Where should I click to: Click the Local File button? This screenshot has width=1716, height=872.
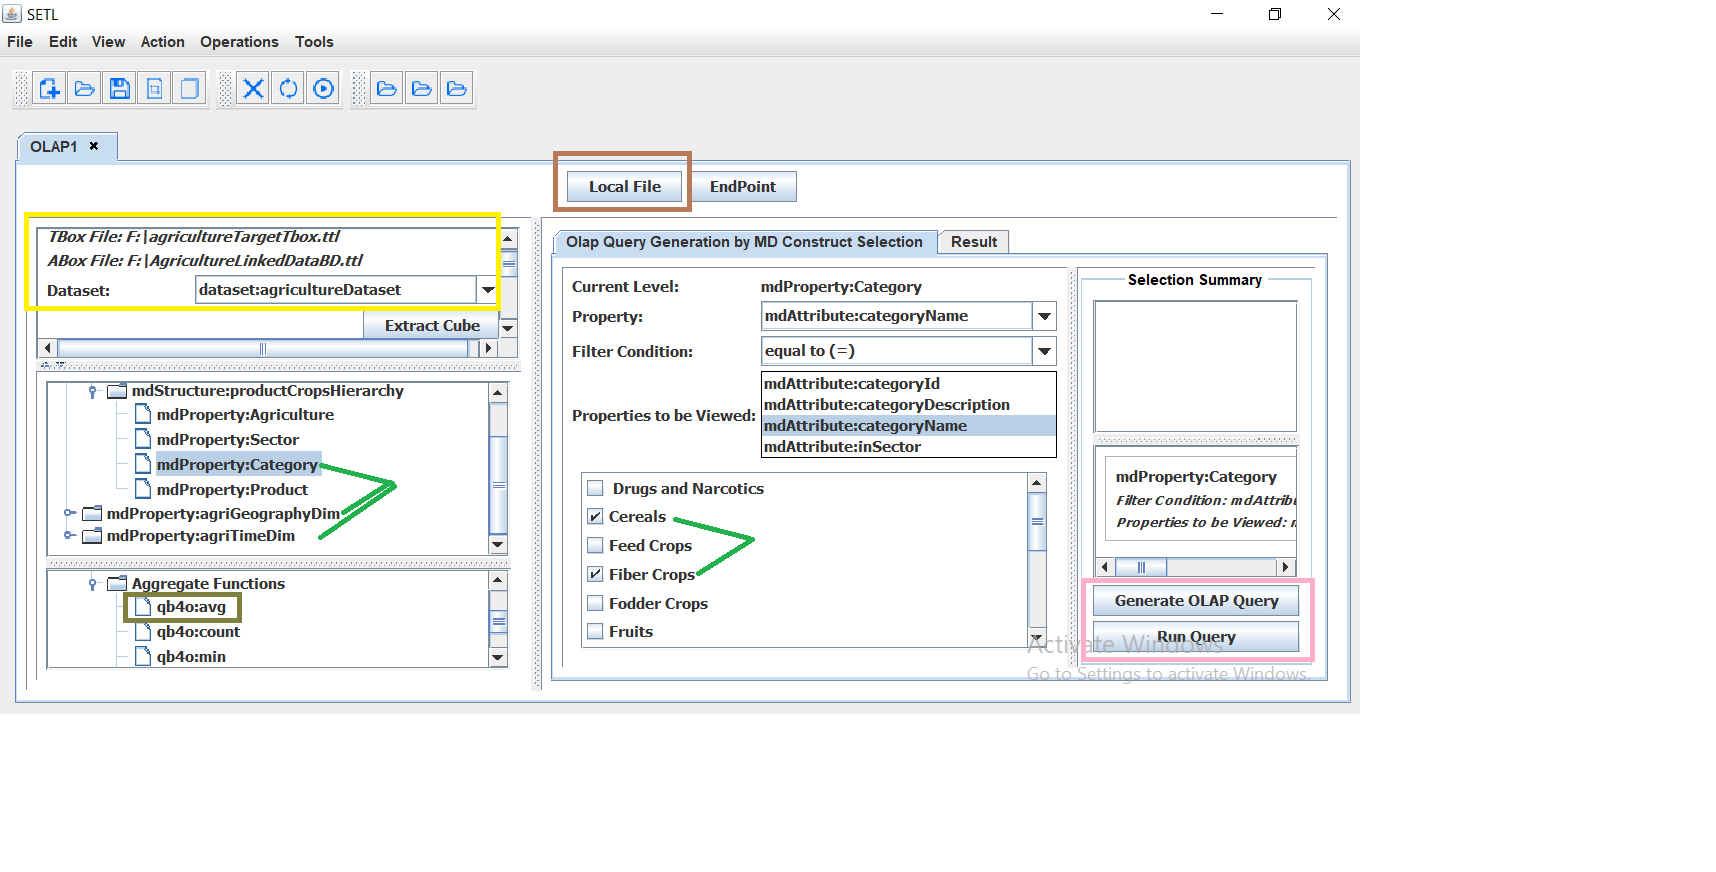click(625, 187)
